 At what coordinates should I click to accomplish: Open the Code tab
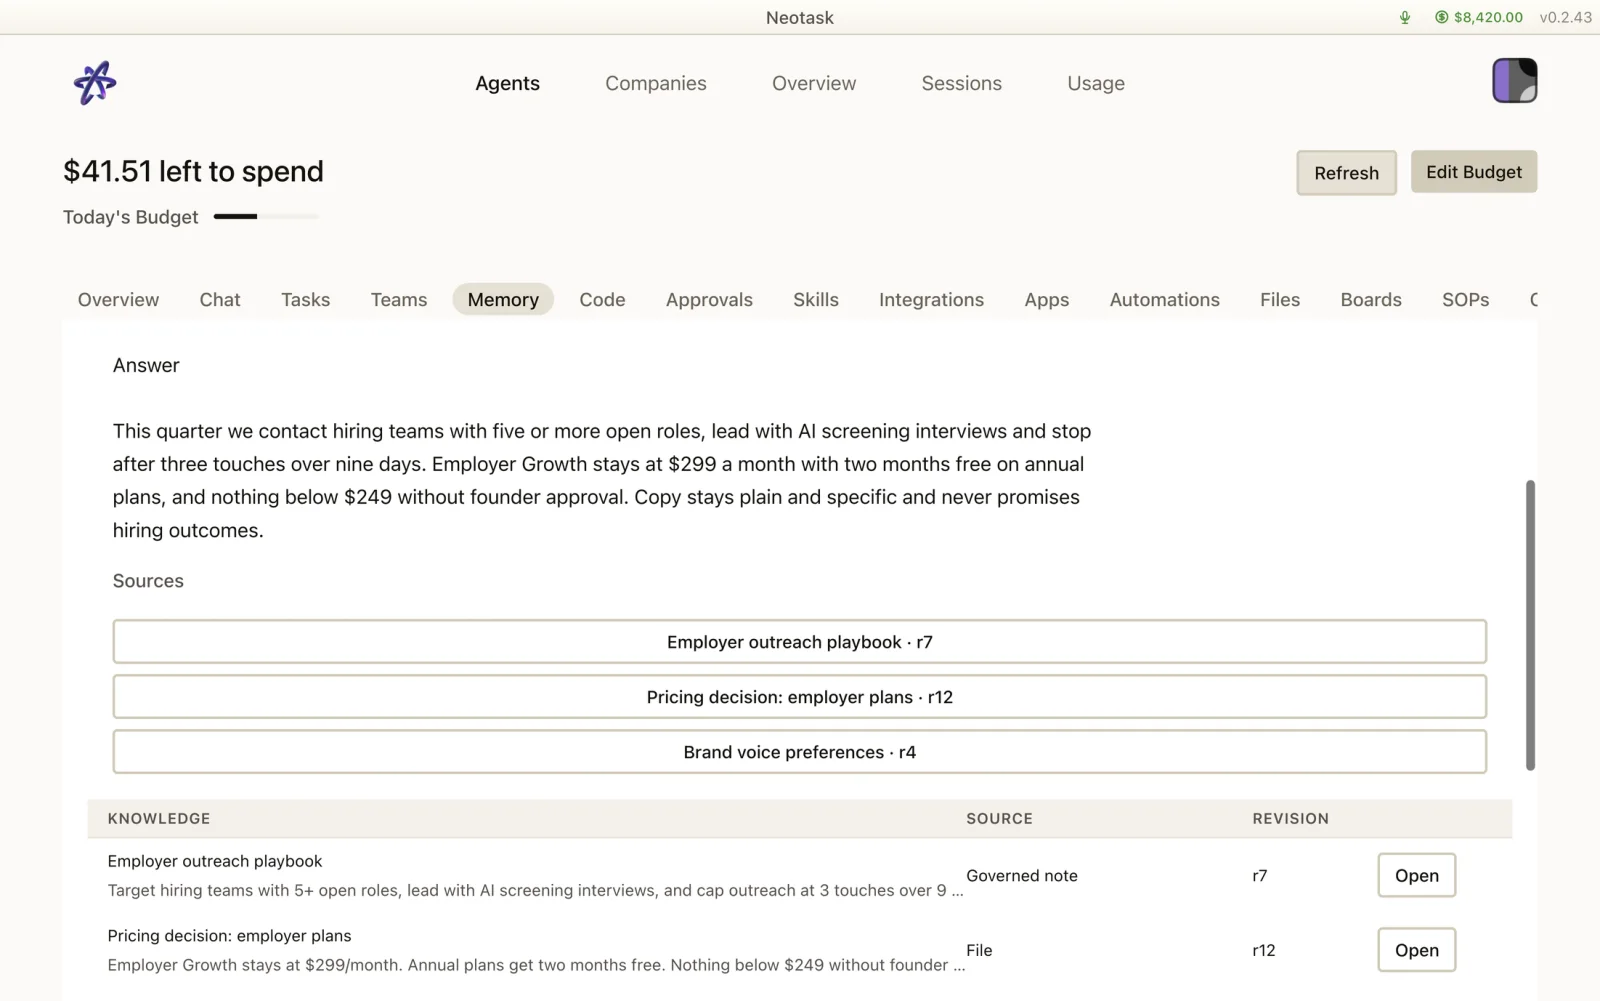[602, 299]
